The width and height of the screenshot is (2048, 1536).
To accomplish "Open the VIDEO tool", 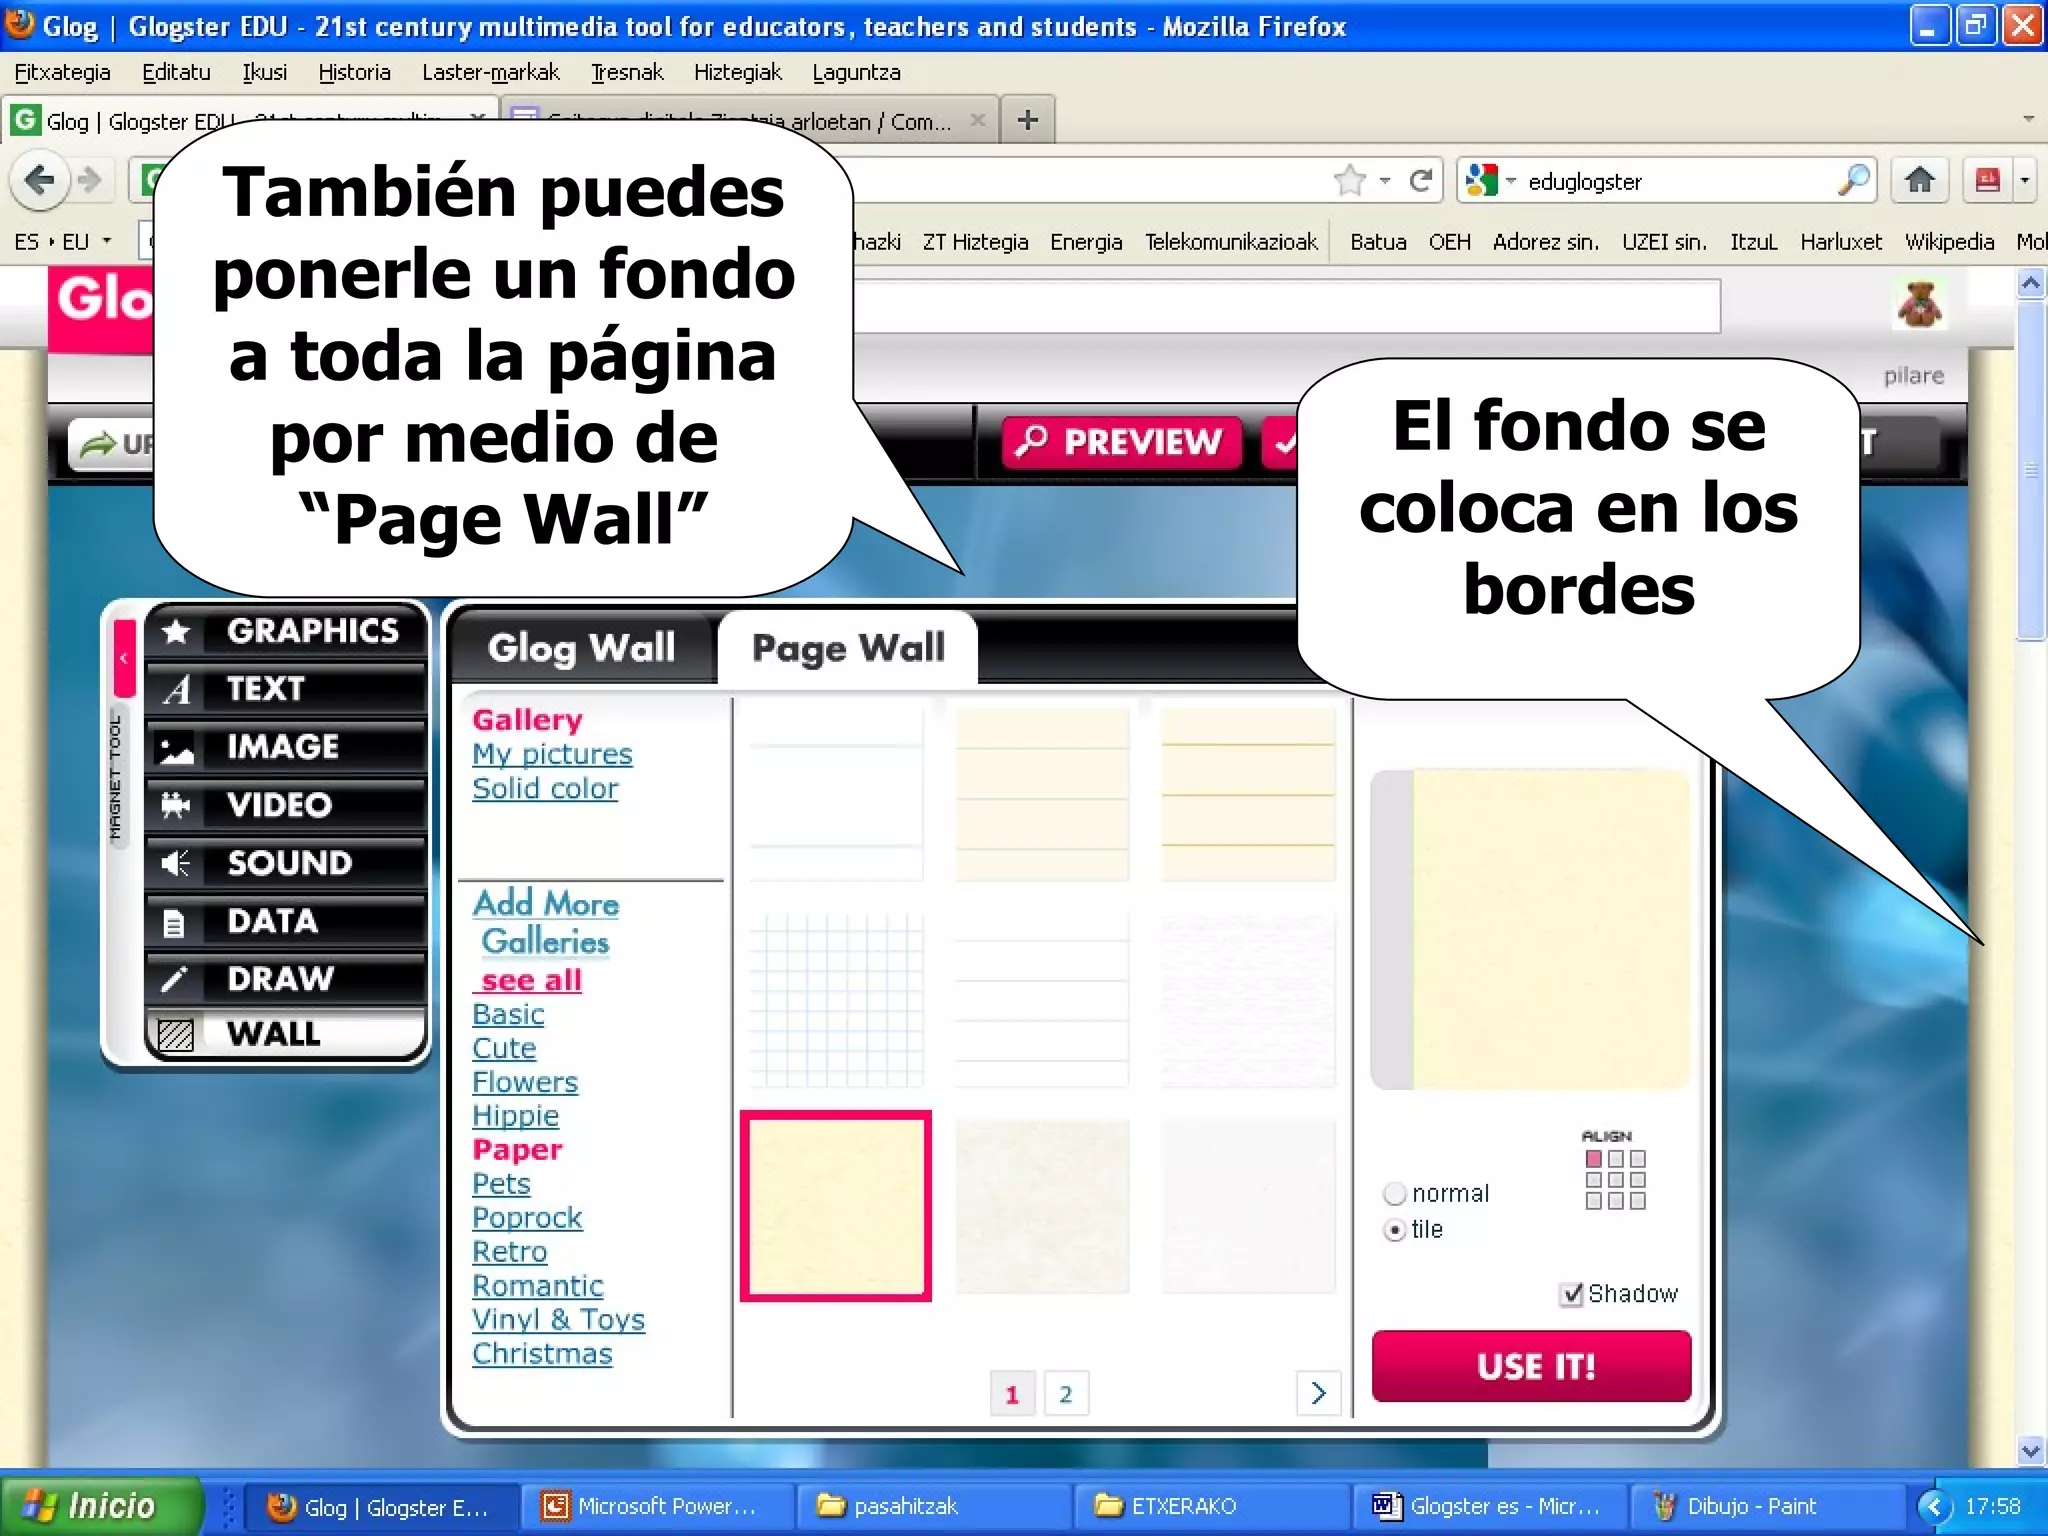I will 285,804.
